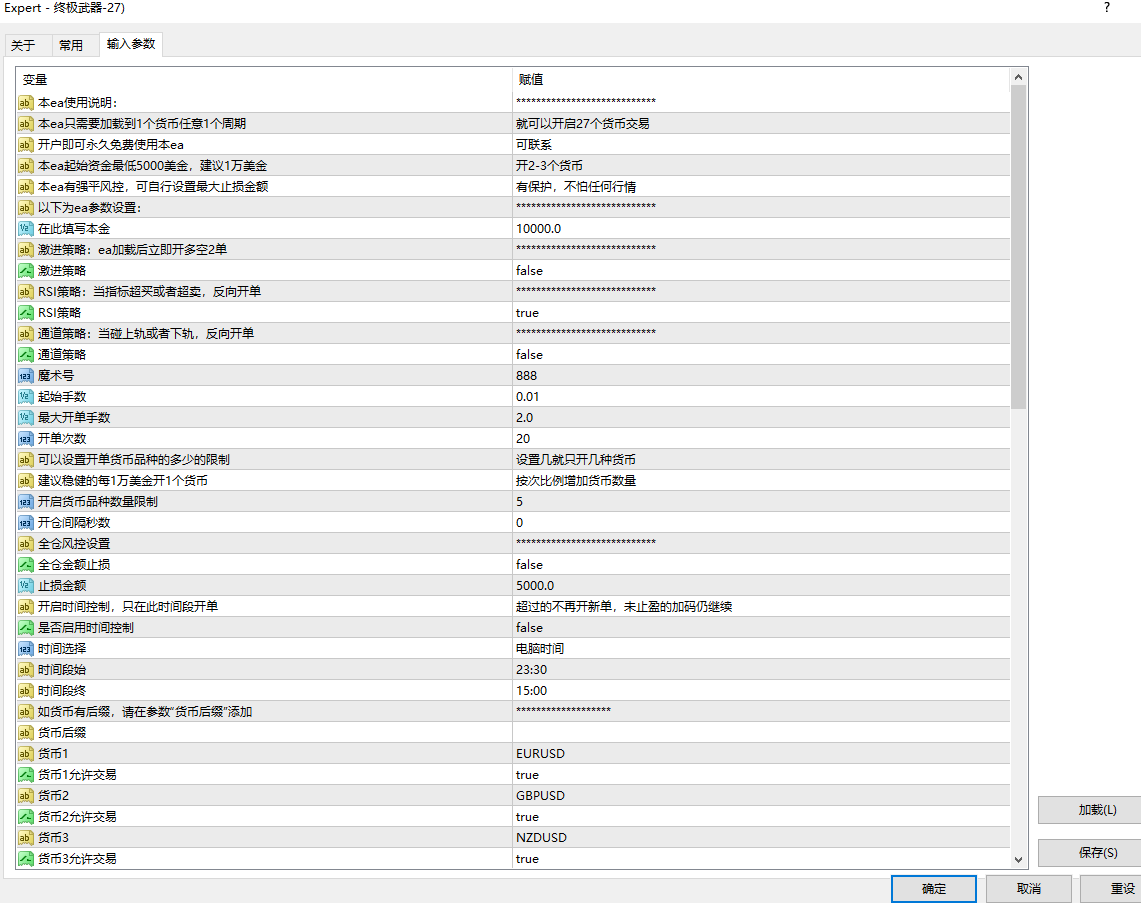This screenshot has width=1141, height=903.
Task: Click the scrollbar up arrow of parameter list
Action: pyautogui.click(x=1018, y=77)
